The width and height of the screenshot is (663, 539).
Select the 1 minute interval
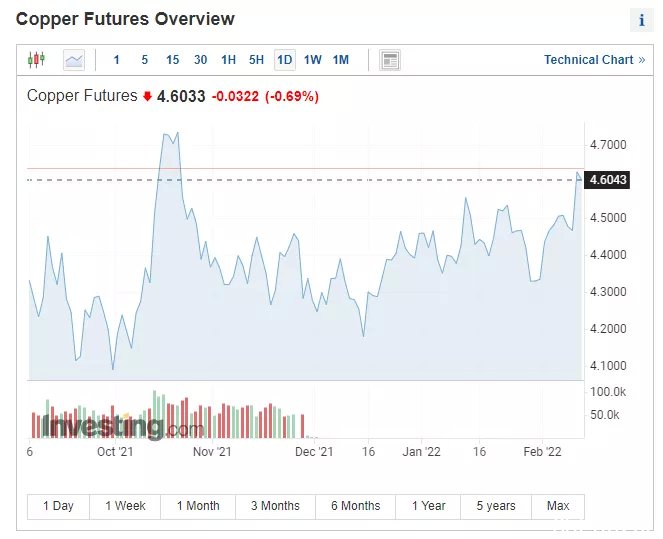click(x=117, y=60)
